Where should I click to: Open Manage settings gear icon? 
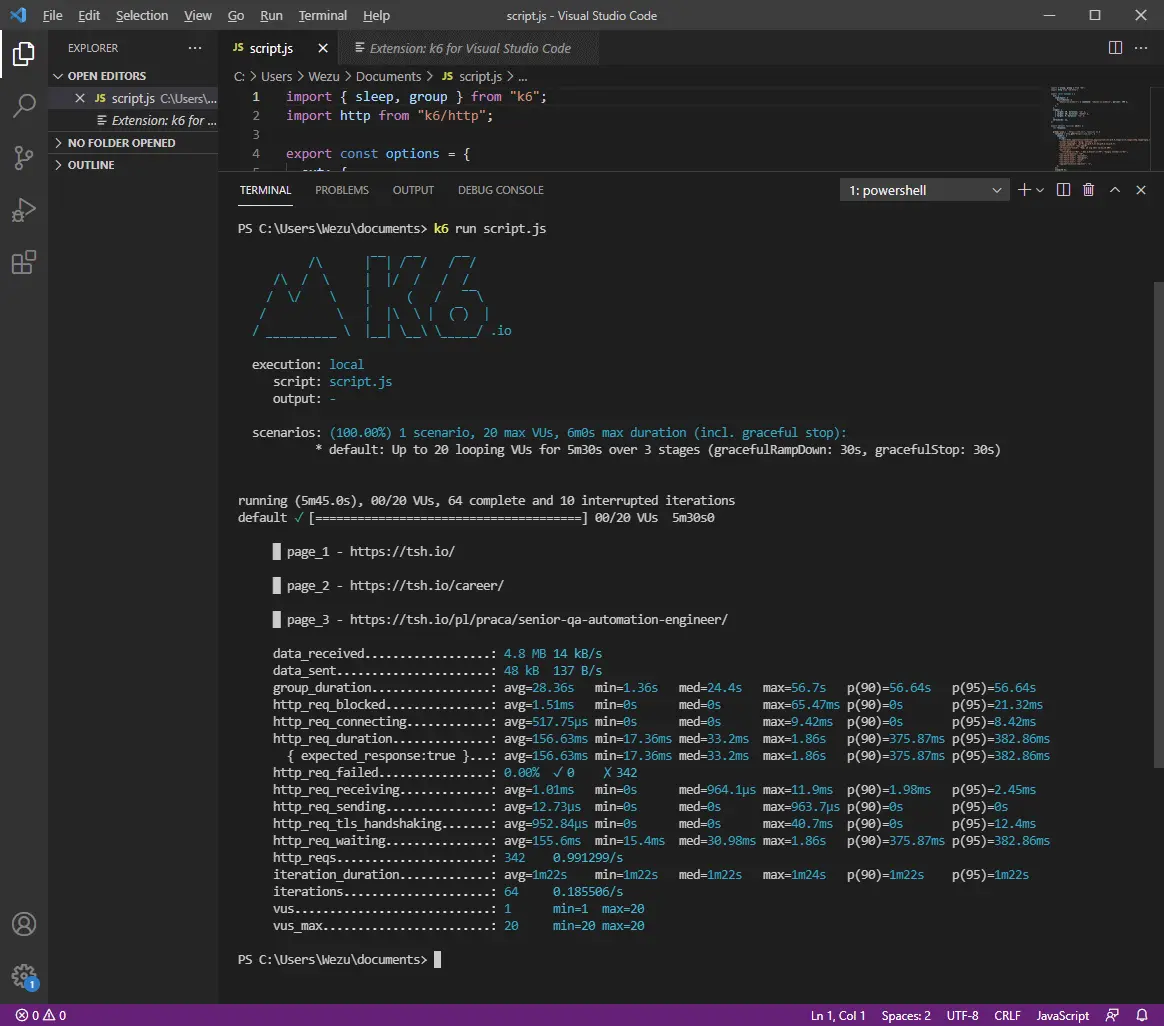(x=24, y=976)
